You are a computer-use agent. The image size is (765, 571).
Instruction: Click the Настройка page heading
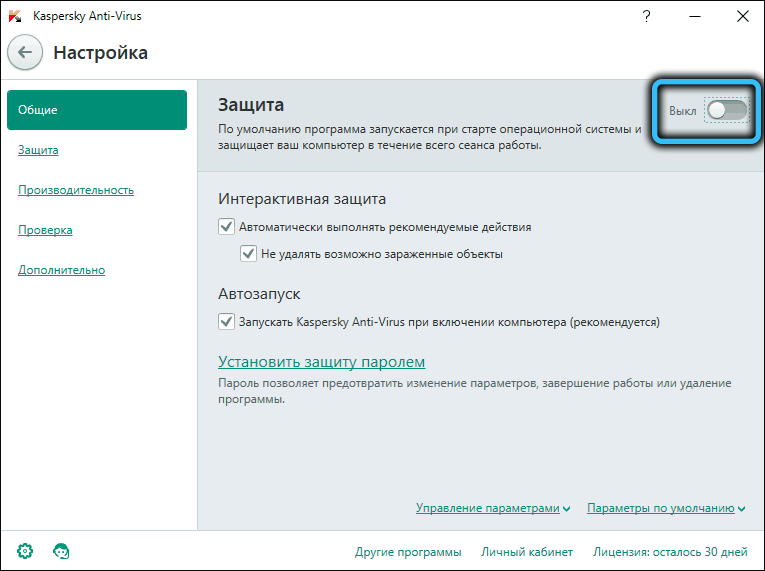[x=101, y=52]
